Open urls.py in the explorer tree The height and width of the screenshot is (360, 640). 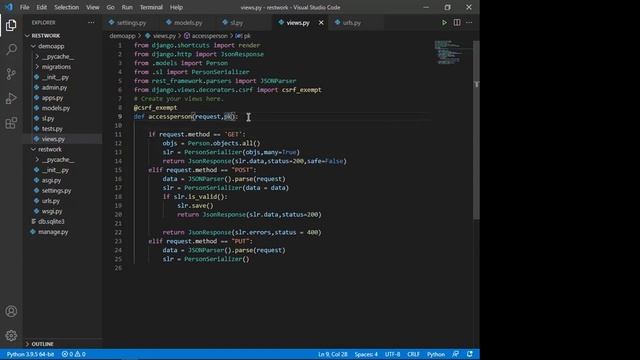[51, 201]
